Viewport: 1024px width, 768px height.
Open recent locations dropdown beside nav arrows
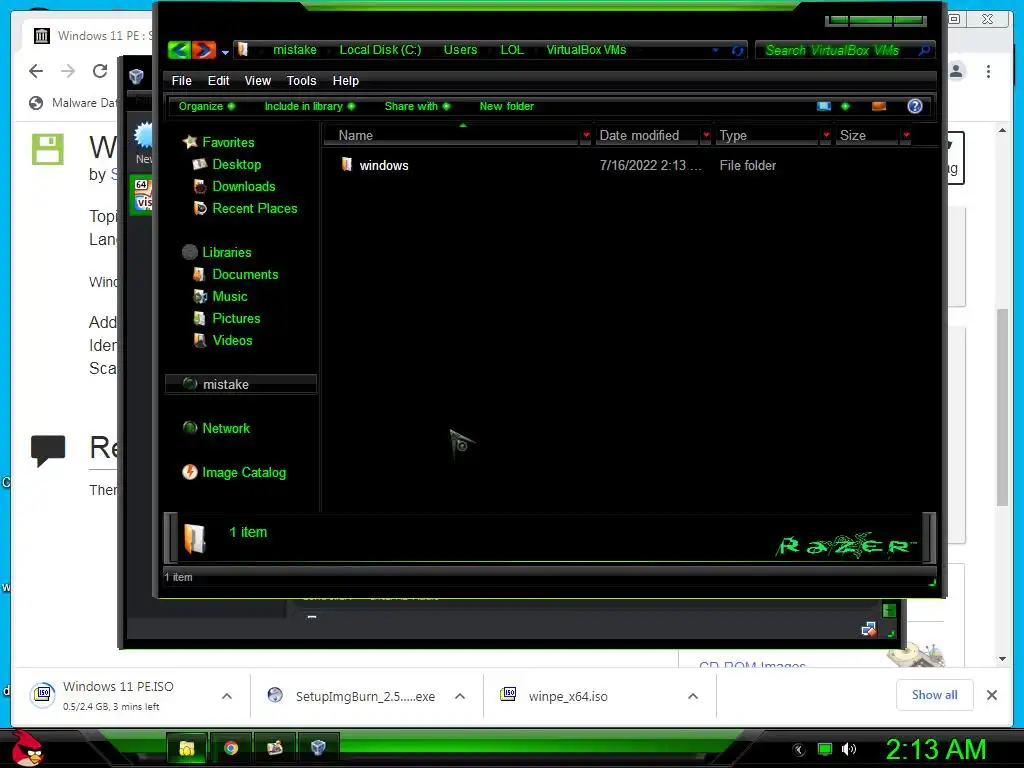click(225, 52)
